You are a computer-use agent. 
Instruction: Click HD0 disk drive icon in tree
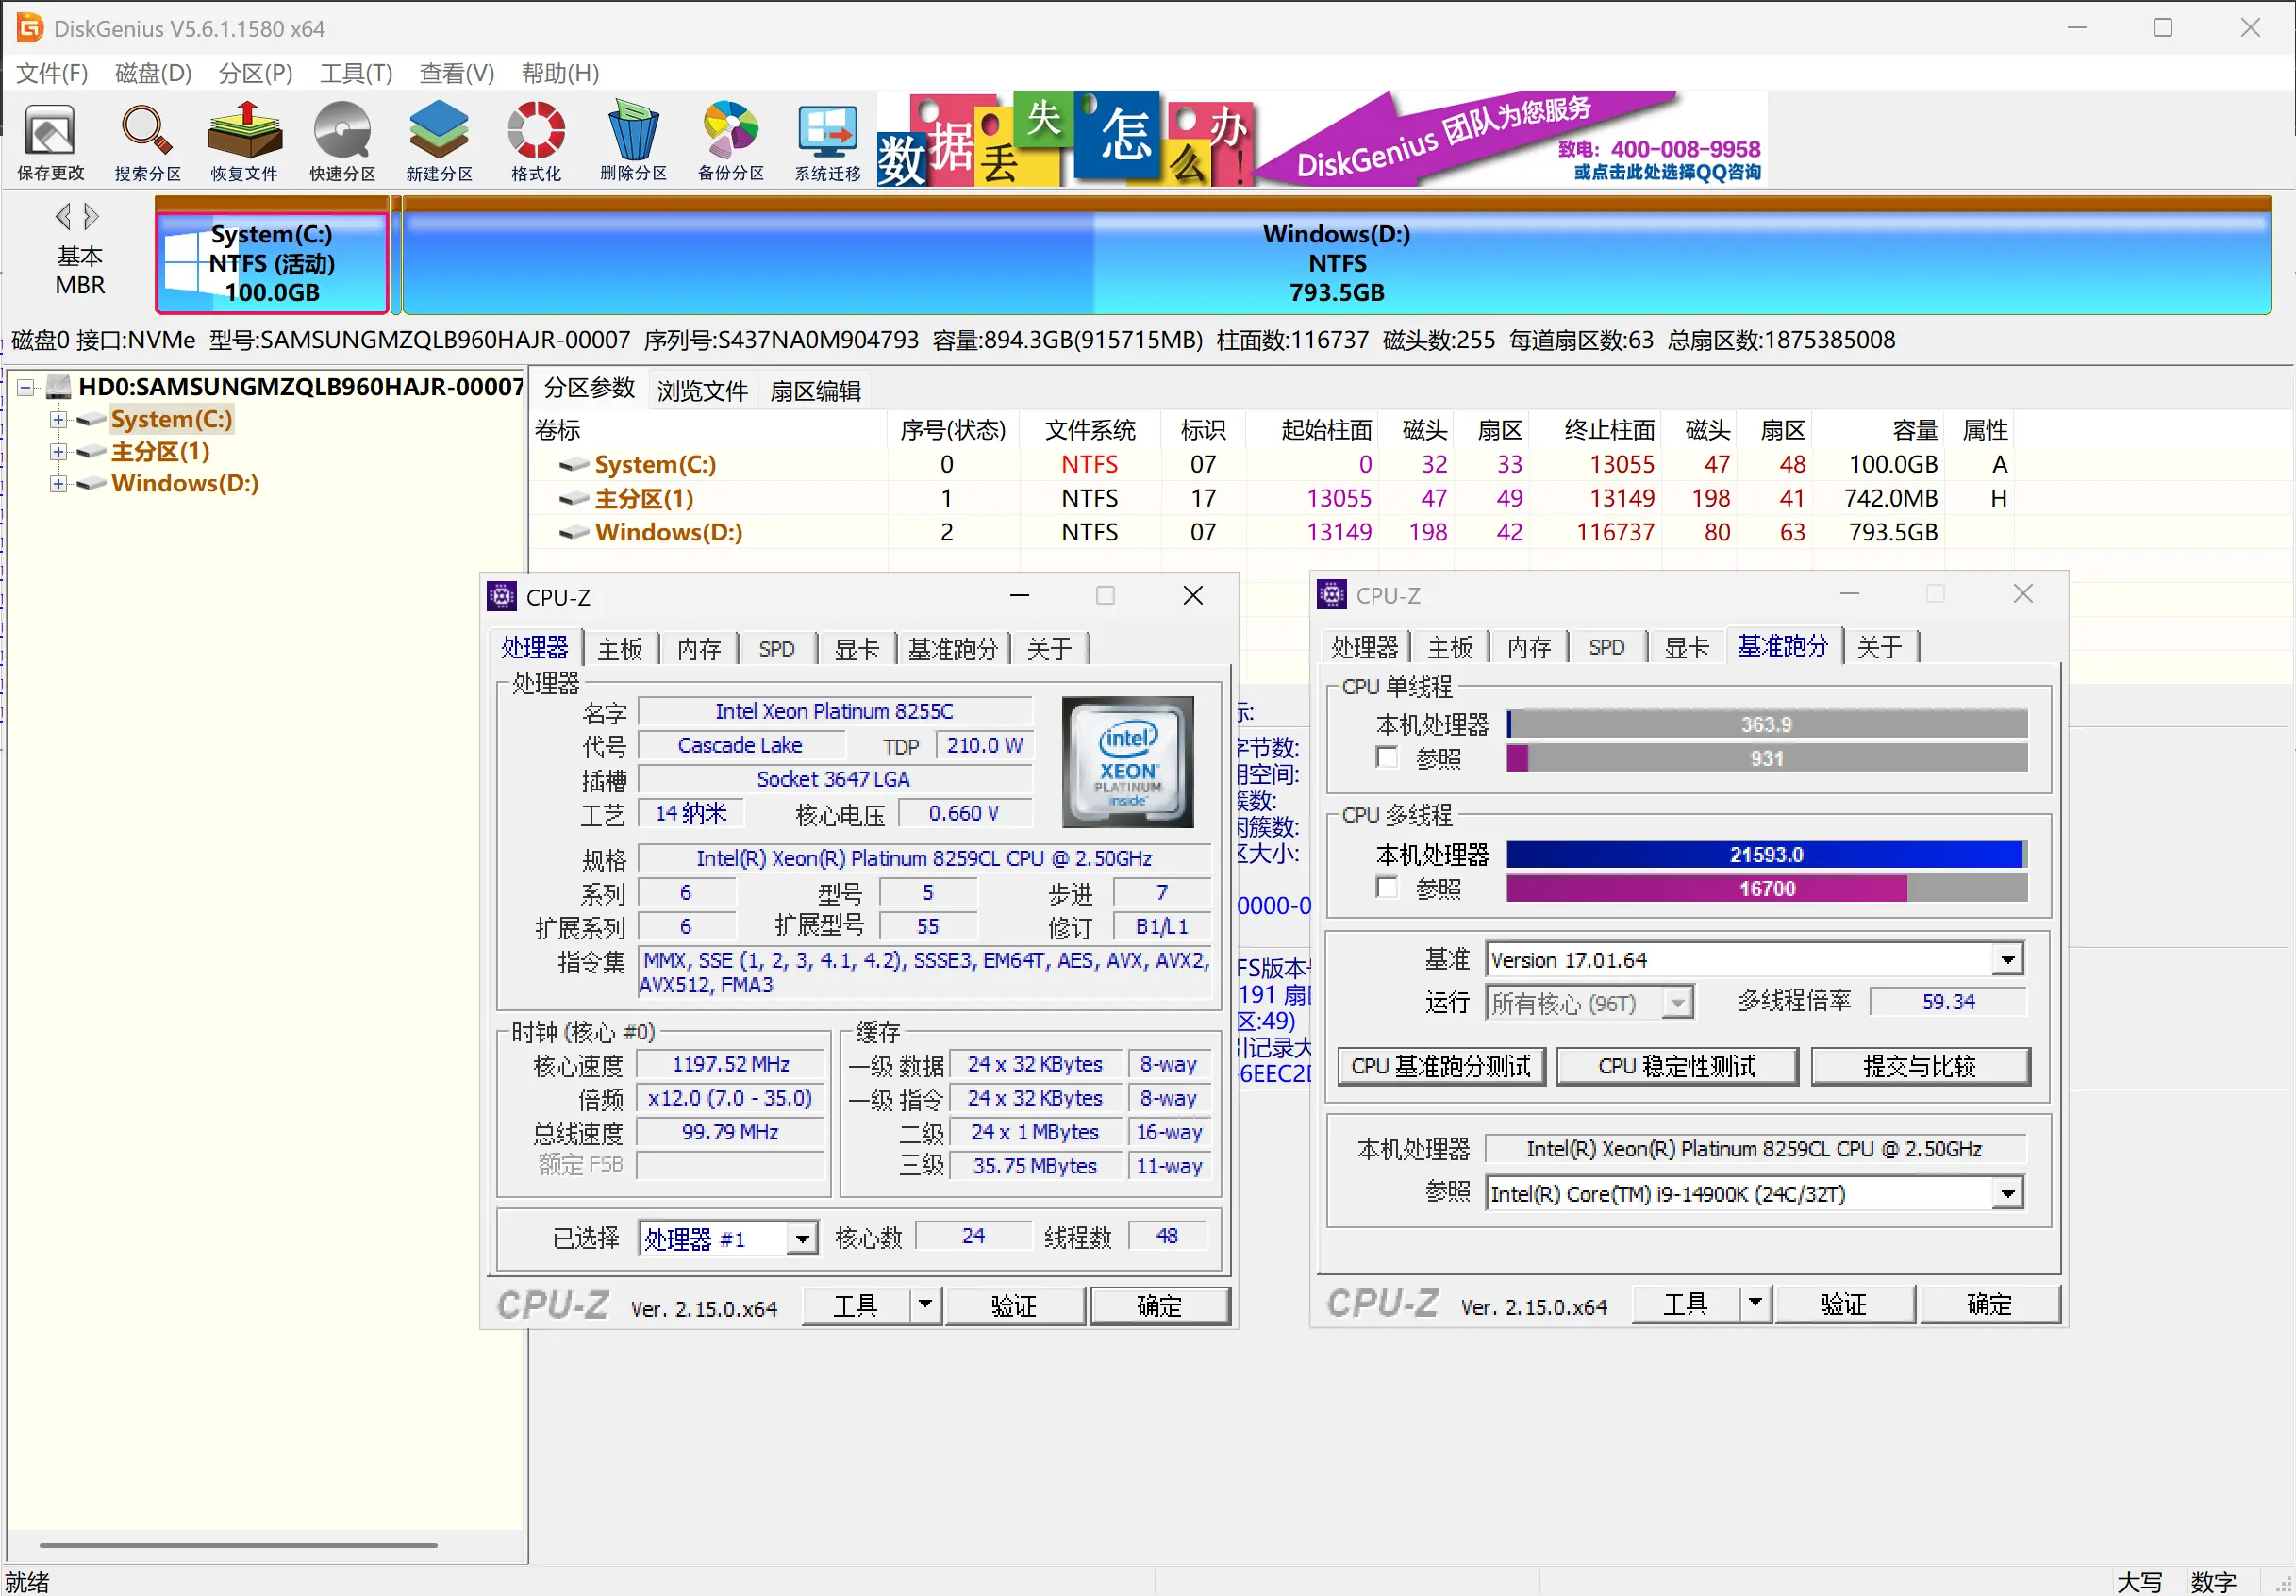(x=59, y=386)
